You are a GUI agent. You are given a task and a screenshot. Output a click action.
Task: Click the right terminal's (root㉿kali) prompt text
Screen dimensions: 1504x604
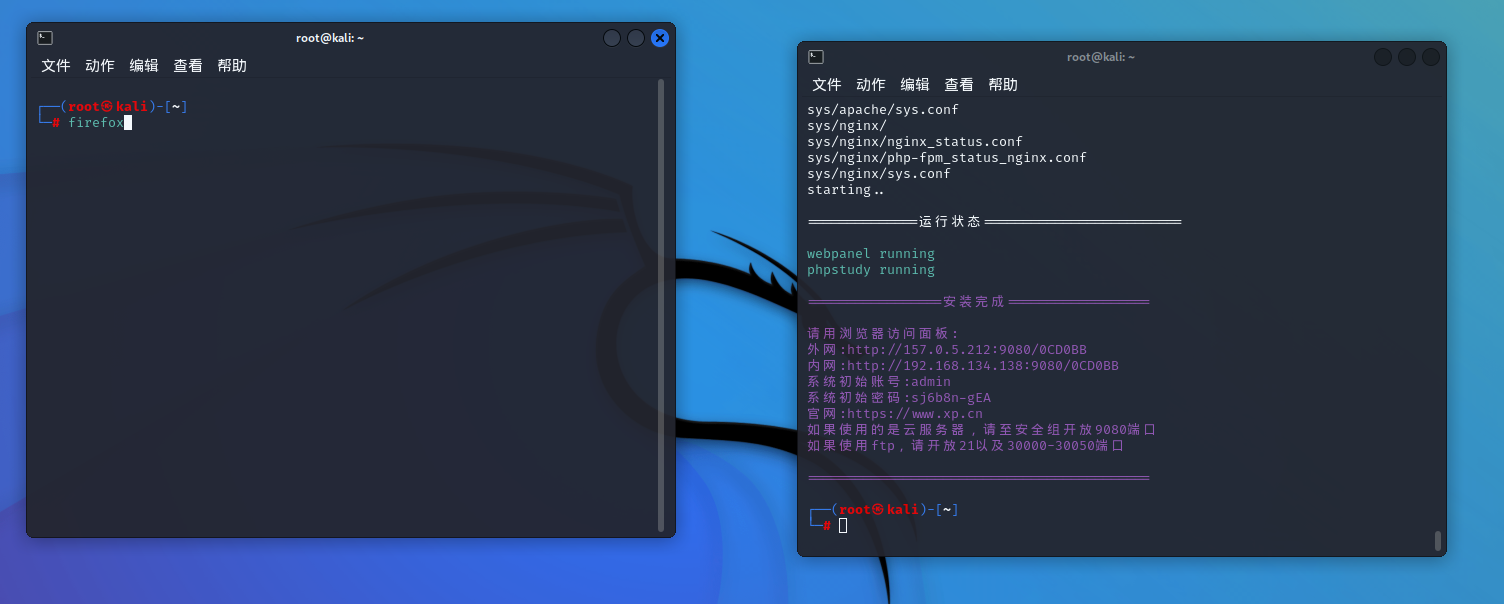pos(879,510)
